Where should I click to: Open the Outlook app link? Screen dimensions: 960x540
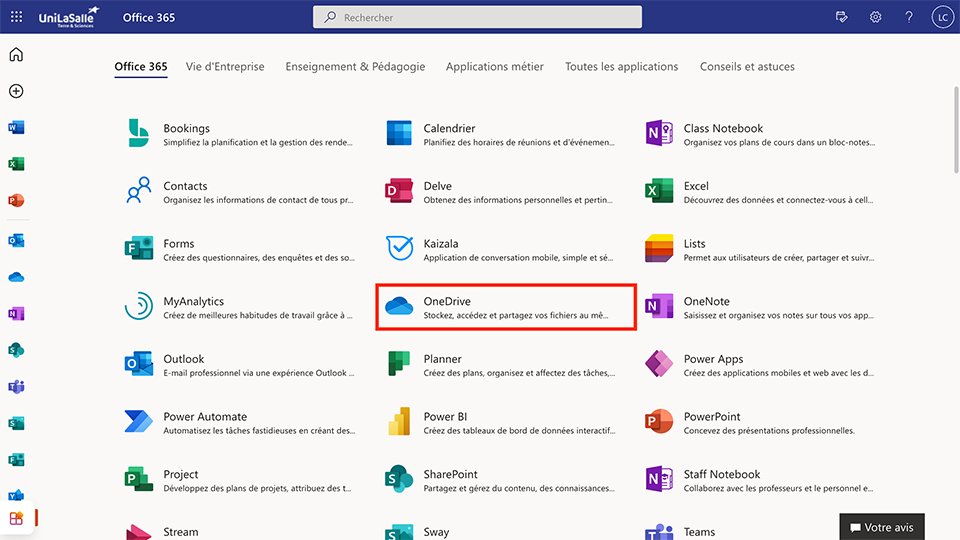coord(239,364)
